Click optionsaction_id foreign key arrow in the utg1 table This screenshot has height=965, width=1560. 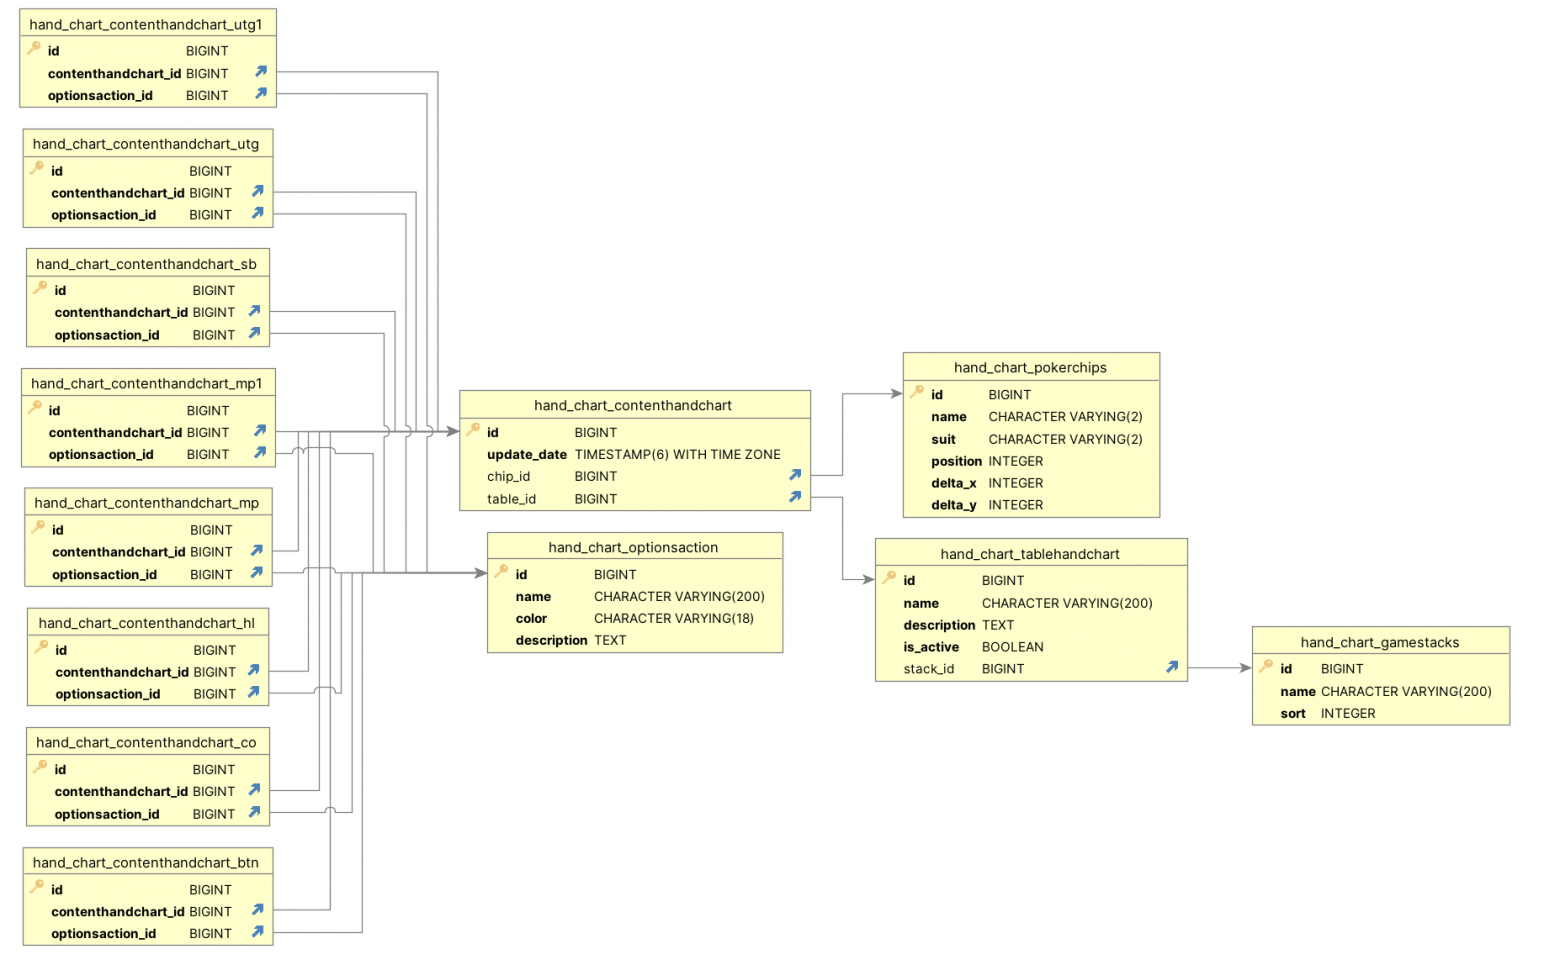pyautogui.click(x=261, y=93)
